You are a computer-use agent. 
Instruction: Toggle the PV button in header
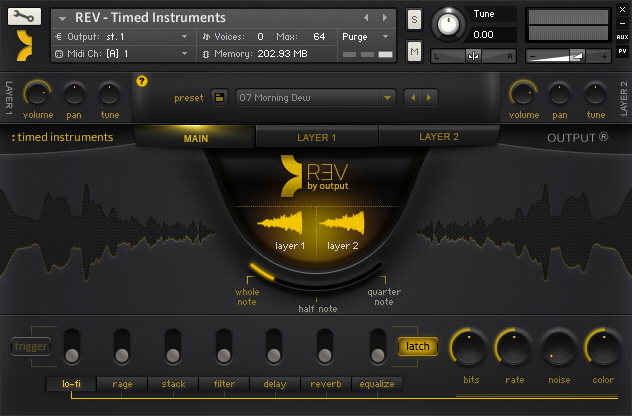622,51
